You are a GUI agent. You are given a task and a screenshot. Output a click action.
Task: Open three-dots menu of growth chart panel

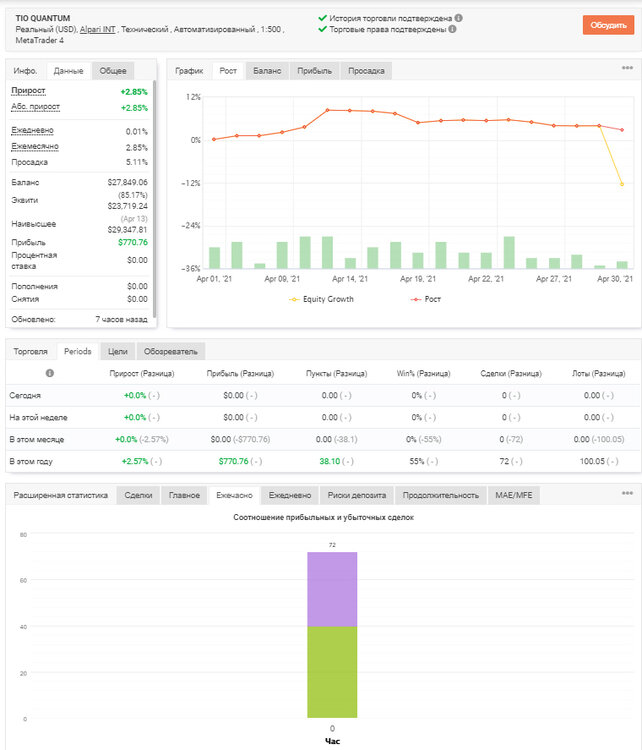pyautogui.click(x=627, y=68)
